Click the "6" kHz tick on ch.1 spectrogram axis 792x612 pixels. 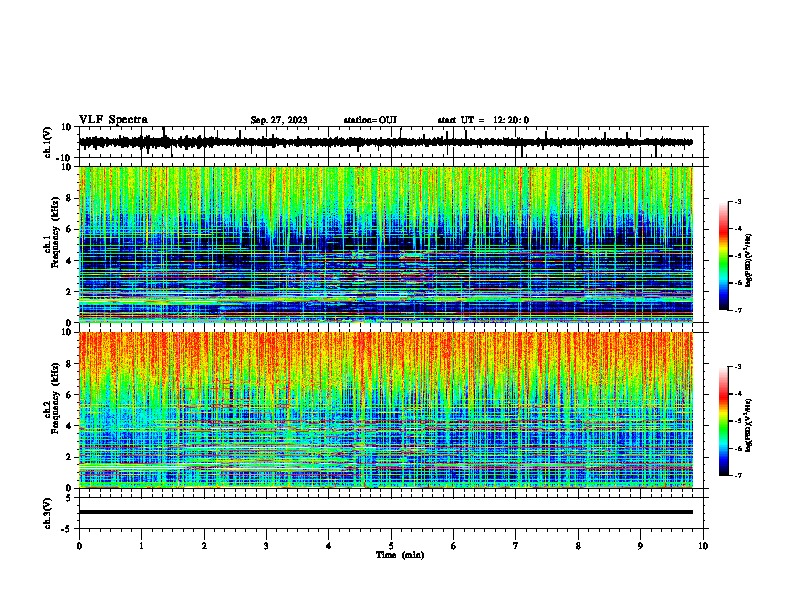70,229
